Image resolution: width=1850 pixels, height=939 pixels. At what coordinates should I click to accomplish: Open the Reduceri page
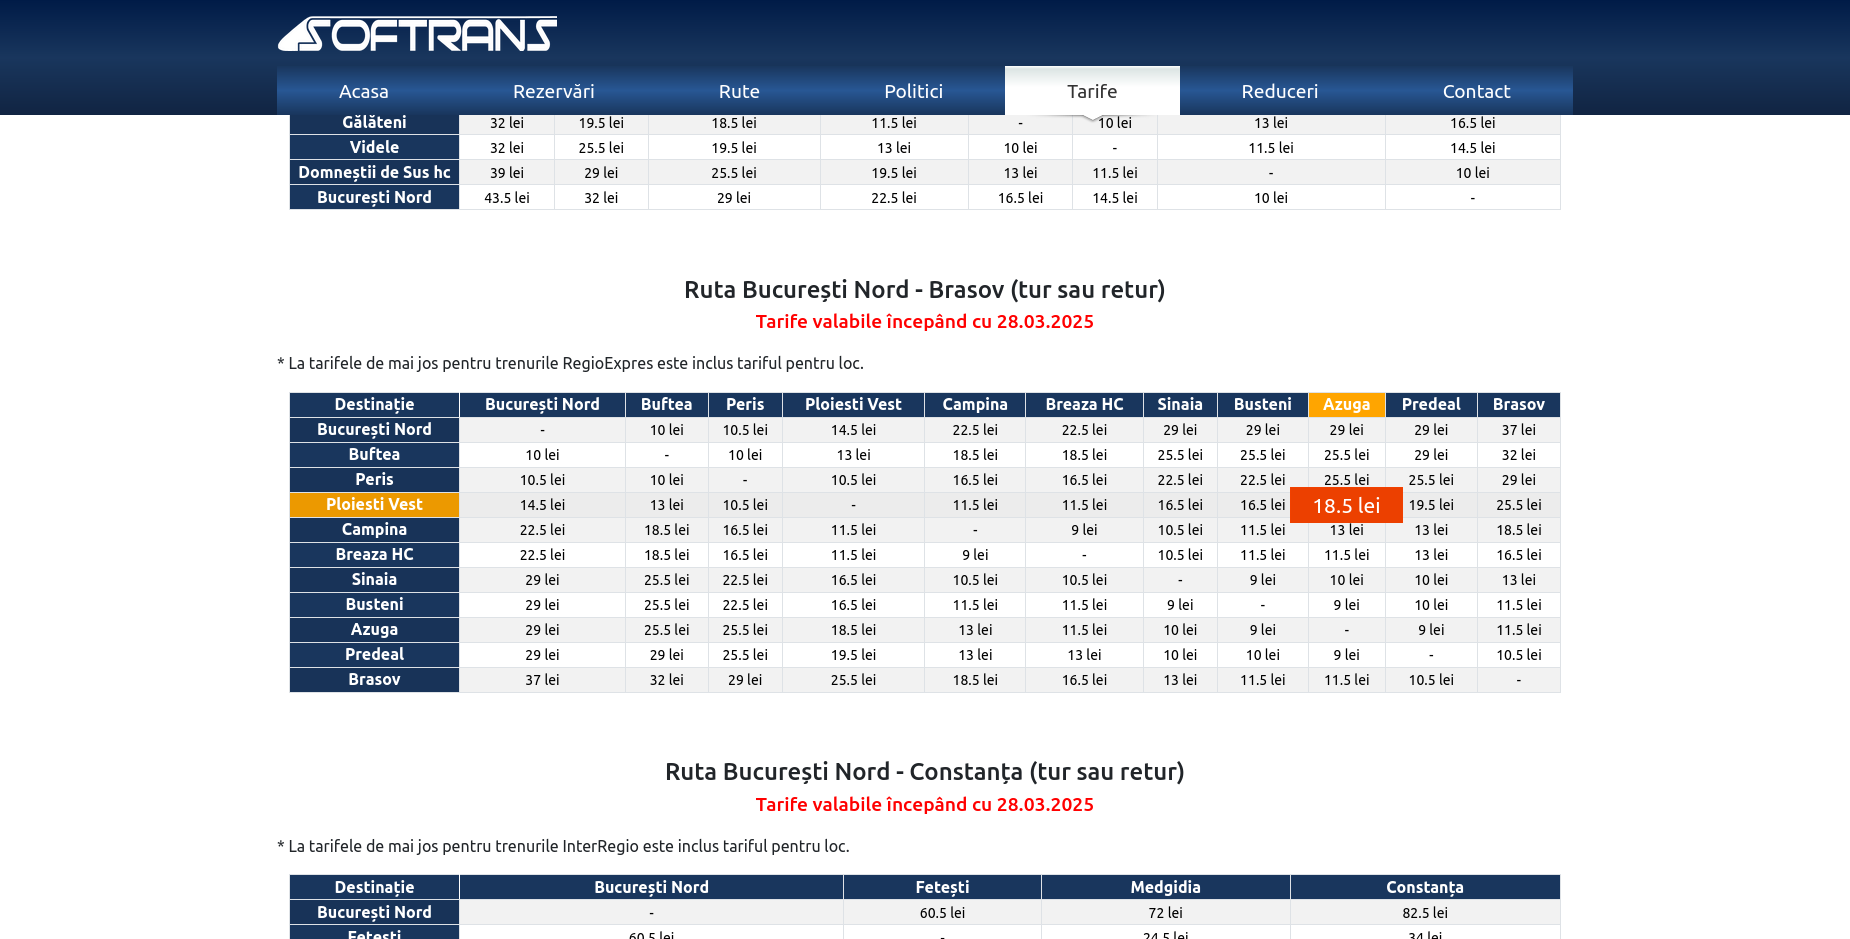[x=1279, y=91]
